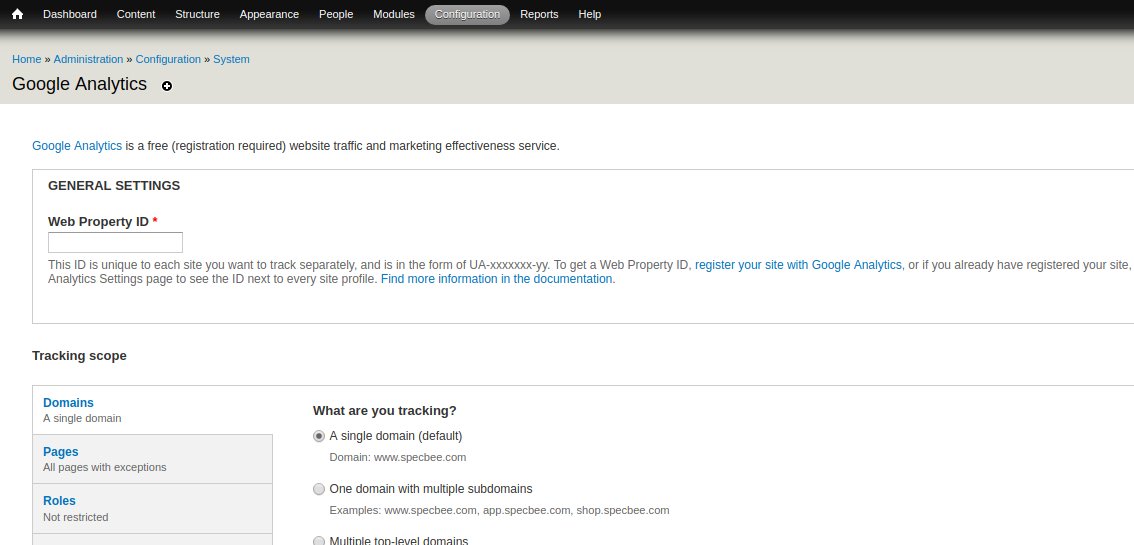This screenshot has width=1134, height=545.
Task: Add Google Analytics page to shortcuts icon
Action: [167, 86]
